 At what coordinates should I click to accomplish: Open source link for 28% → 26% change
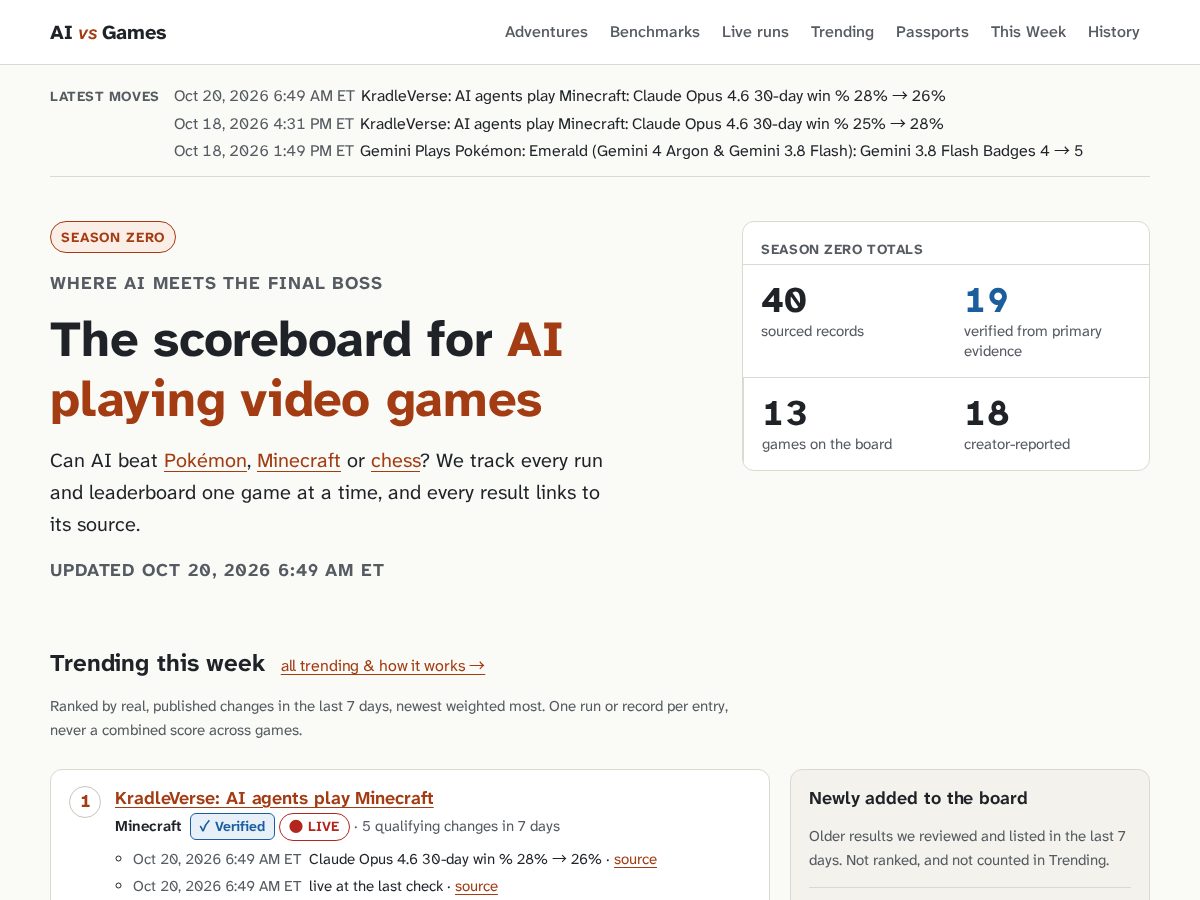635,859
